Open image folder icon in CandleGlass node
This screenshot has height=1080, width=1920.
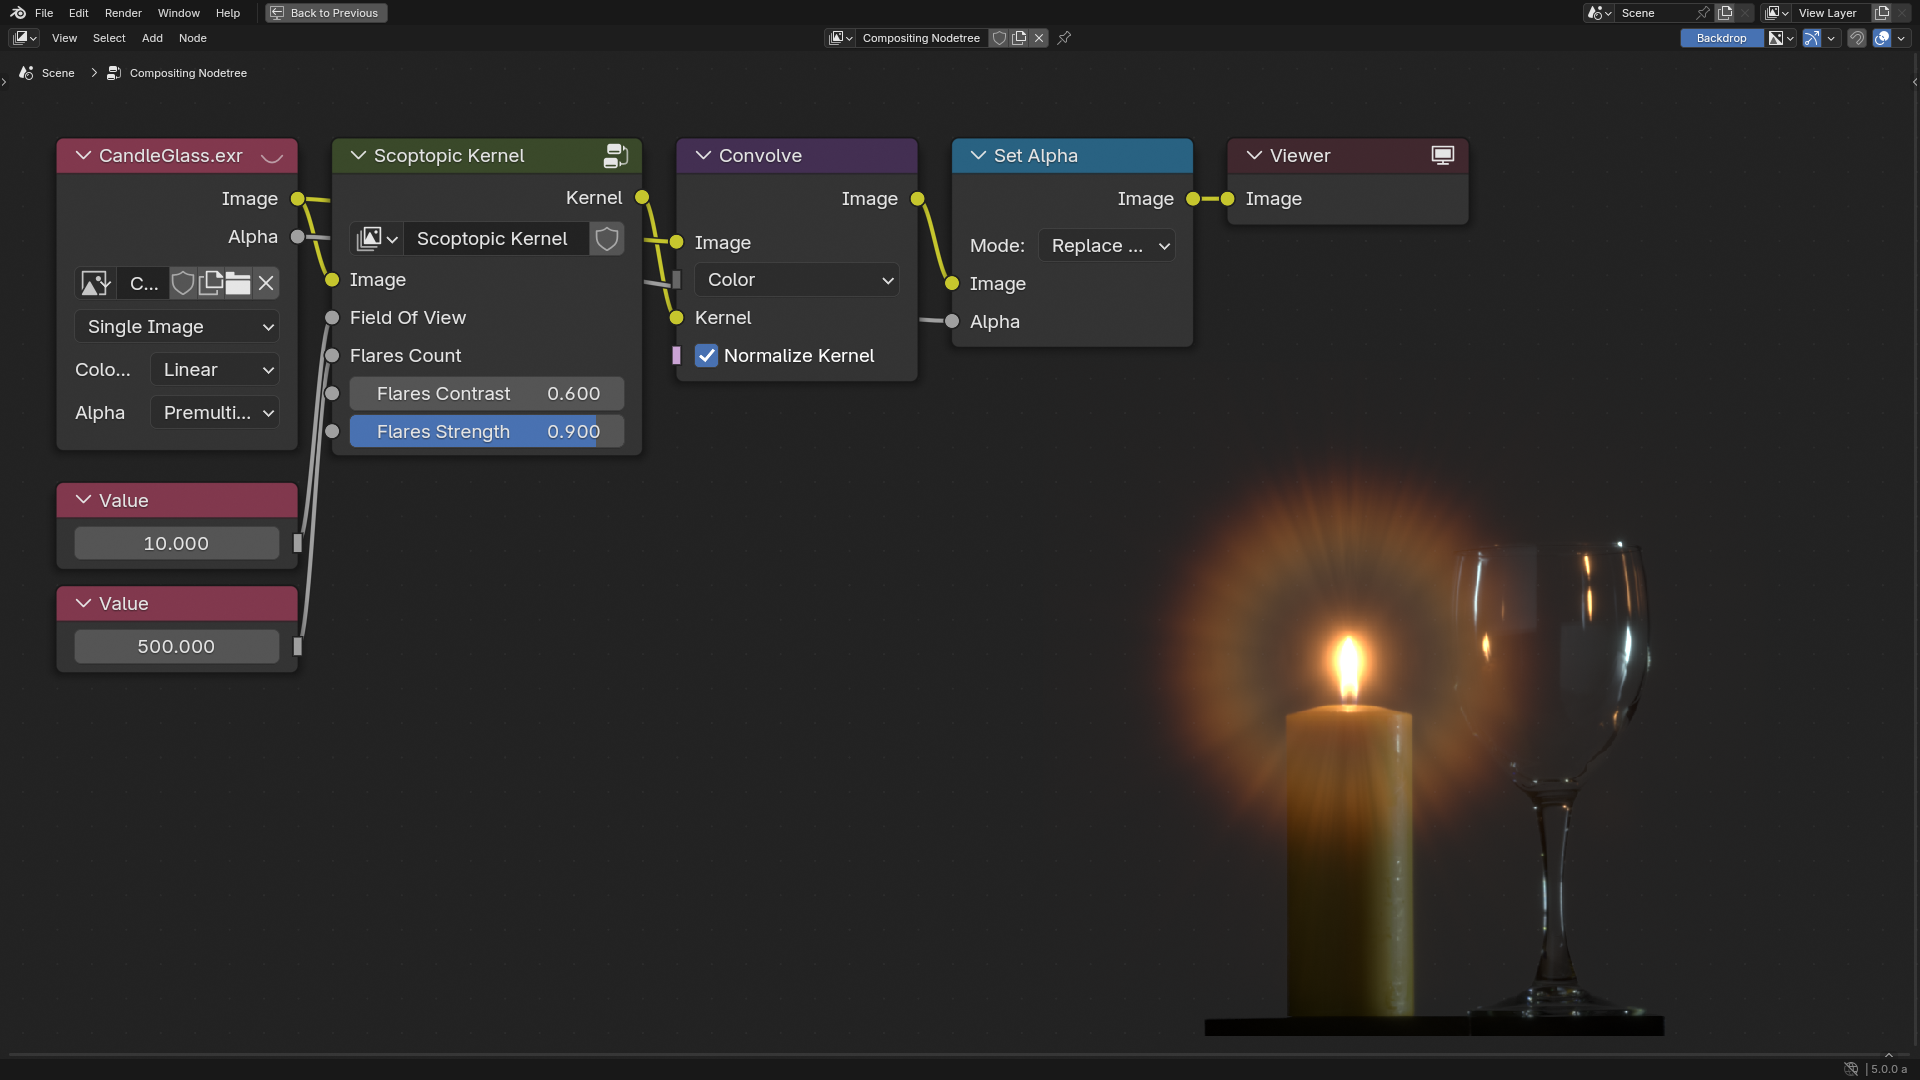pyautogui.click(x=238, y=283)
